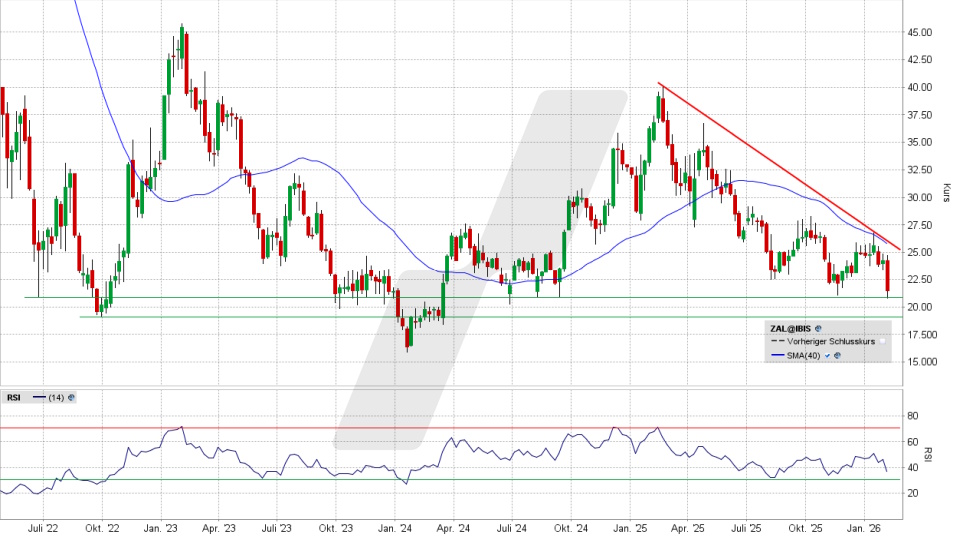Viewport: 960px width, 540px height.
Task: Click the 45.00 price axis label
Action: pyautogui.click(x=919, y=32)
